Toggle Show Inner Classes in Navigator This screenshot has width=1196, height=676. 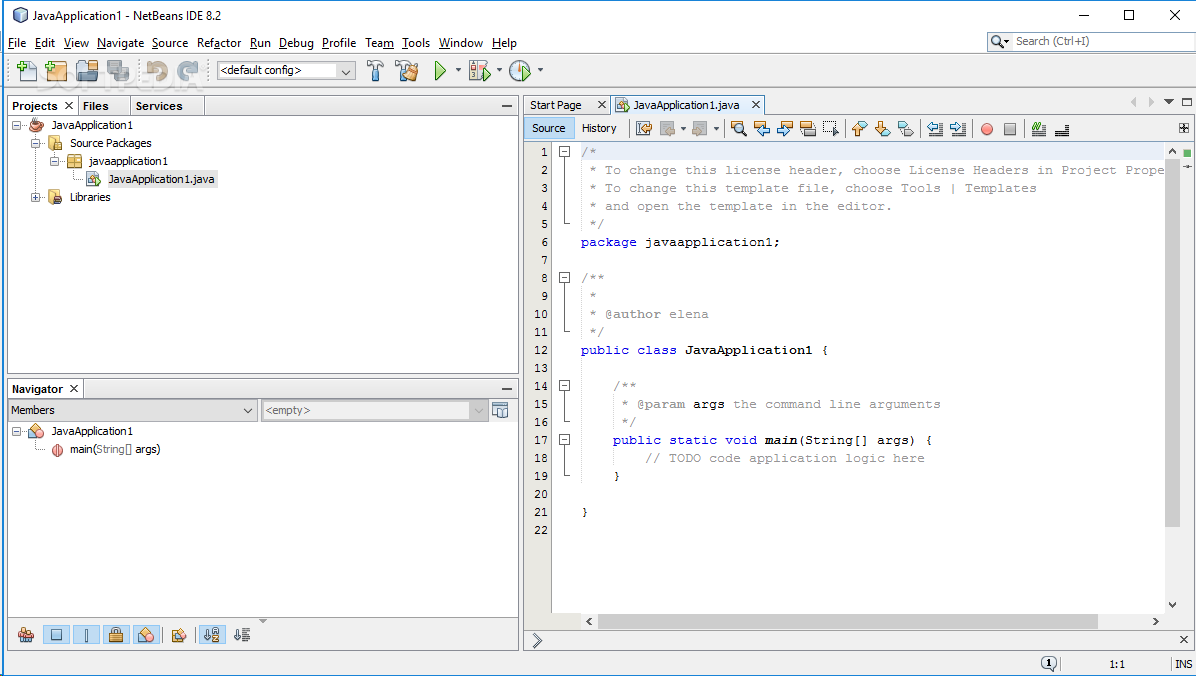pos(146,635)
